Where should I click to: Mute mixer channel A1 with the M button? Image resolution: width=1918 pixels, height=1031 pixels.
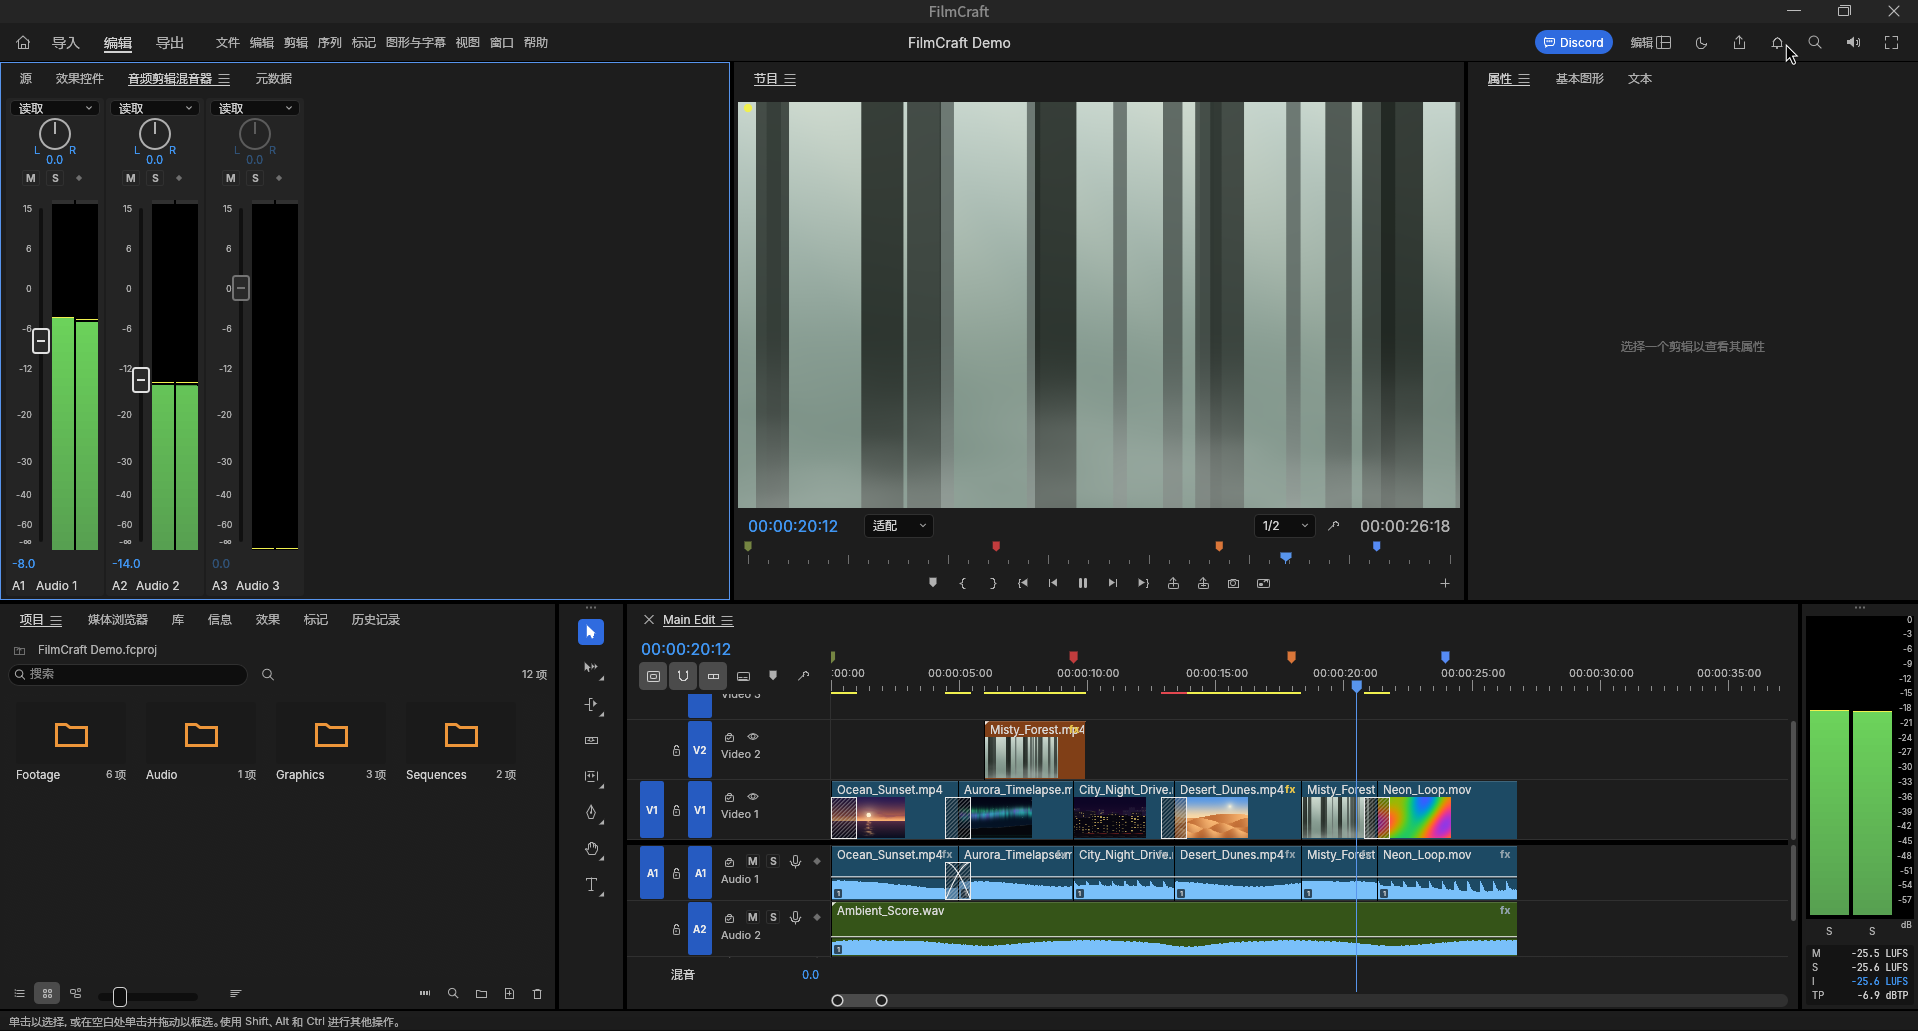31,178
